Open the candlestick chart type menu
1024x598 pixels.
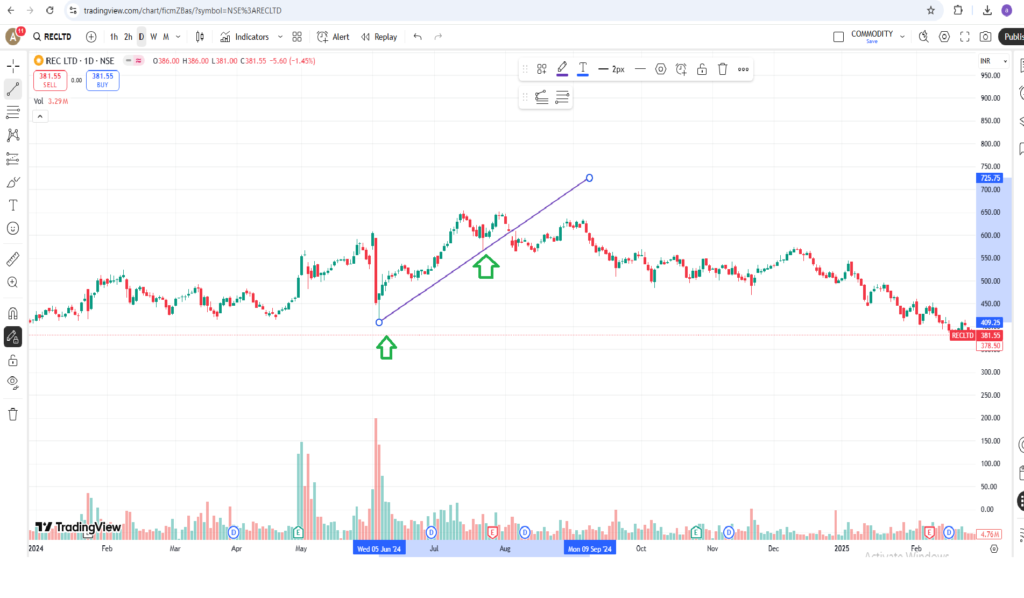200,37
